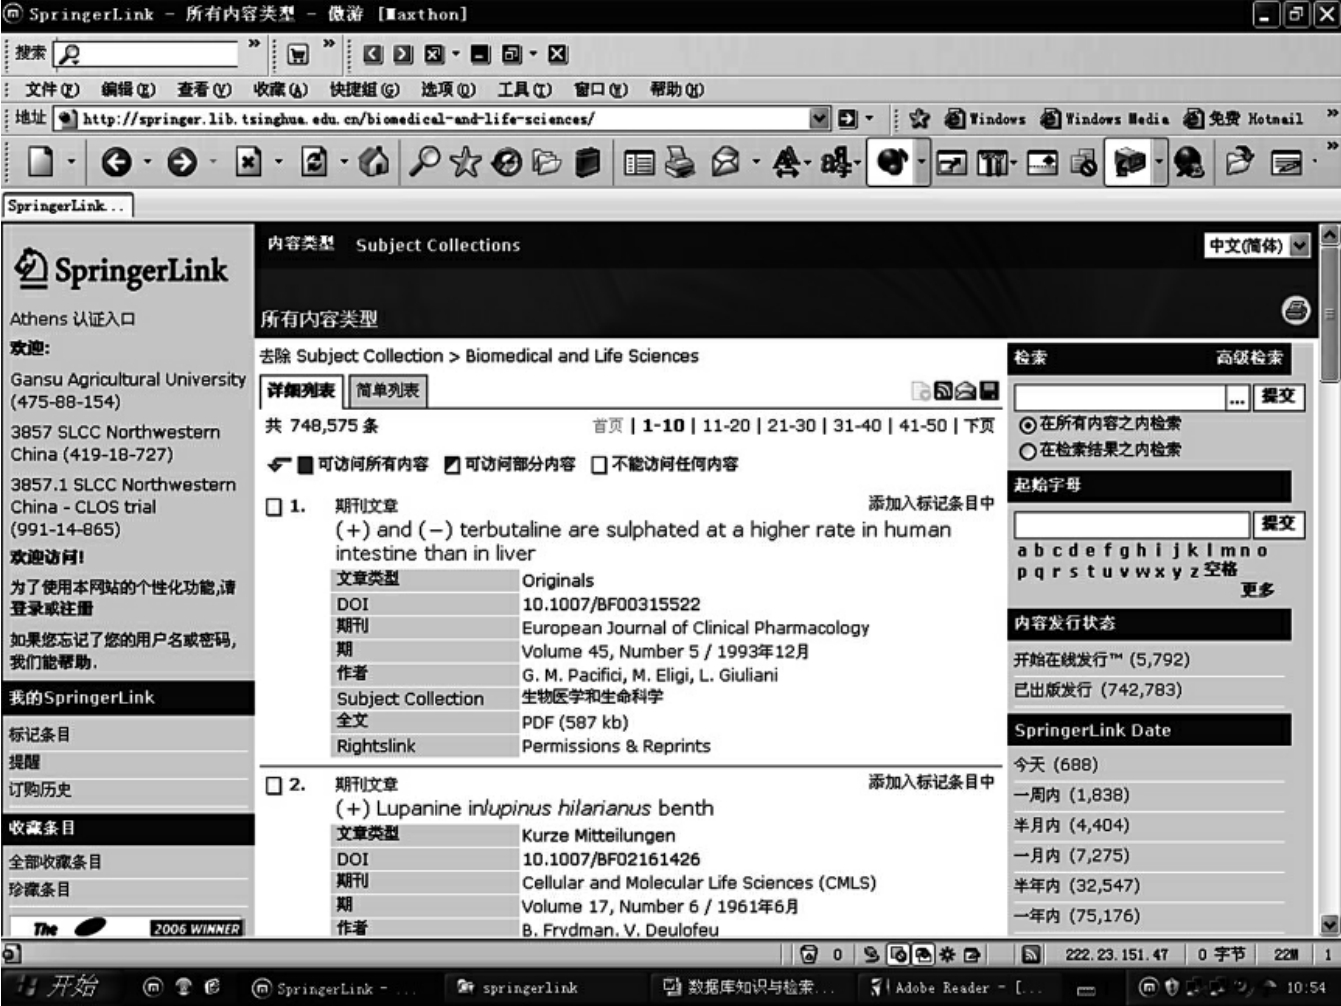Expand the address bar URL dropdown

(820, 119)
